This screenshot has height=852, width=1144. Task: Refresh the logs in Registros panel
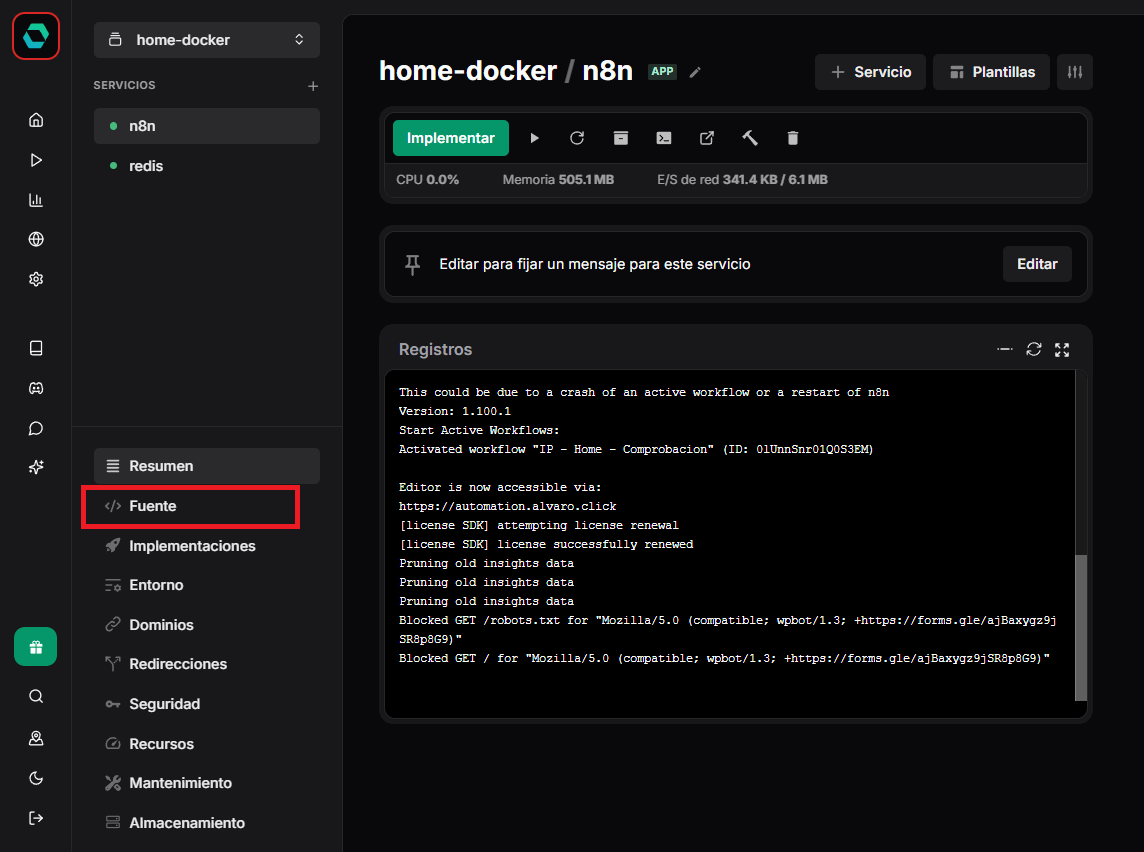pos(1034,349)
